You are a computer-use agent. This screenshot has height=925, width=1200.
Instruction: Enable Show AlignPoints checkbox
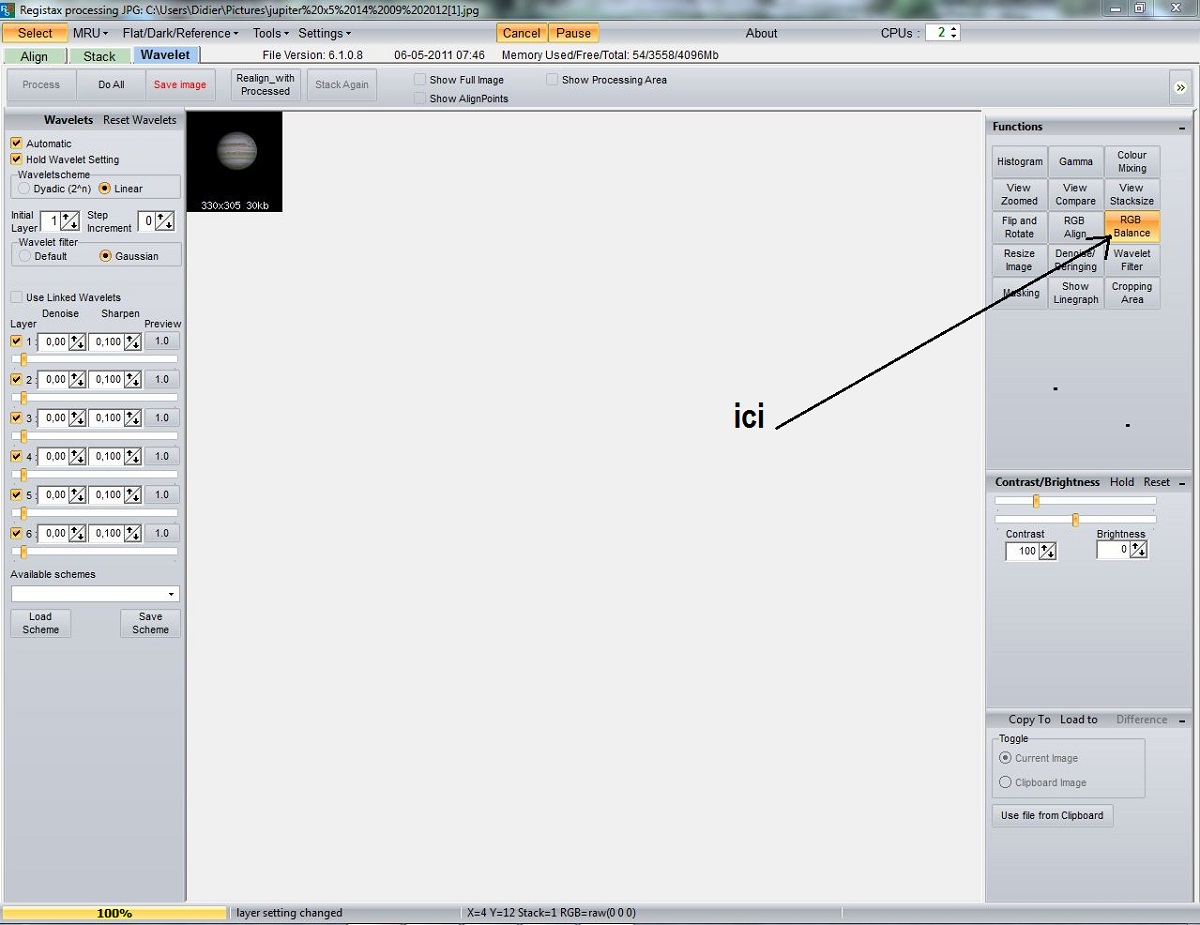tap(420, 98)
